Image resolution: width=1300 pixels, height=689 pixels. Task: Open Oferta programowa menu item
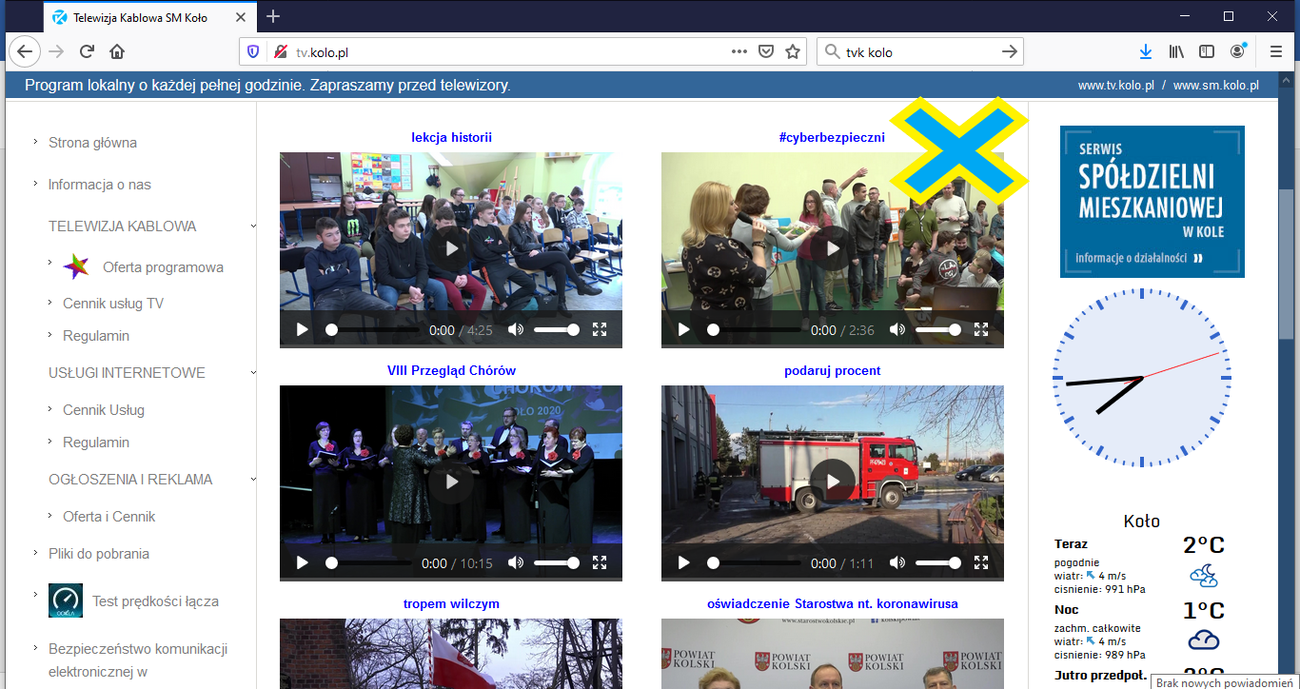coord(163,267)
